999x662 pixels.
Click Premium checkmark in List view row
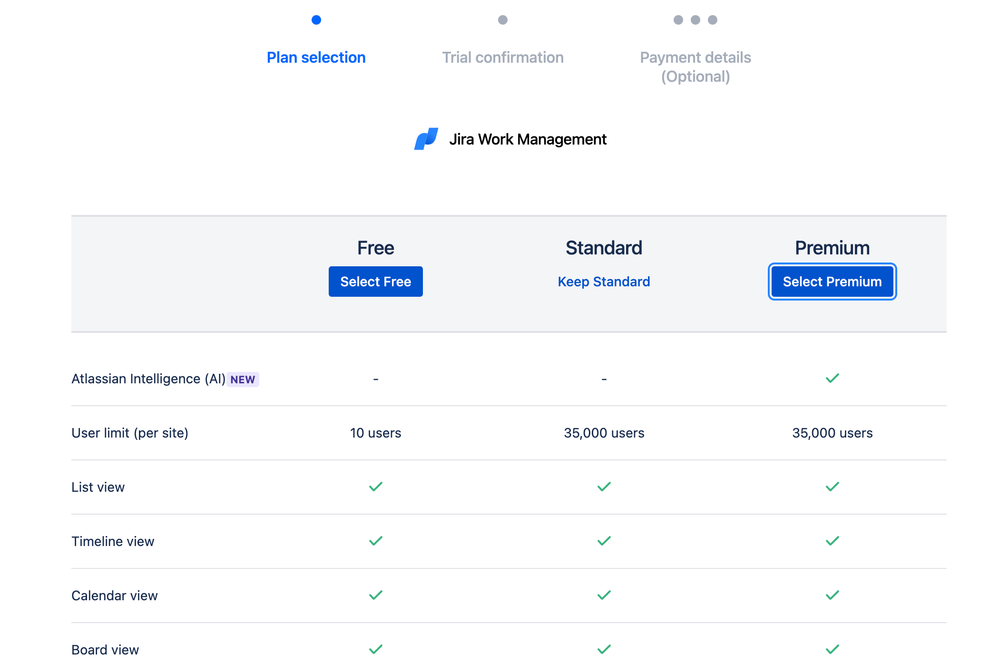[x=832, y=487]
